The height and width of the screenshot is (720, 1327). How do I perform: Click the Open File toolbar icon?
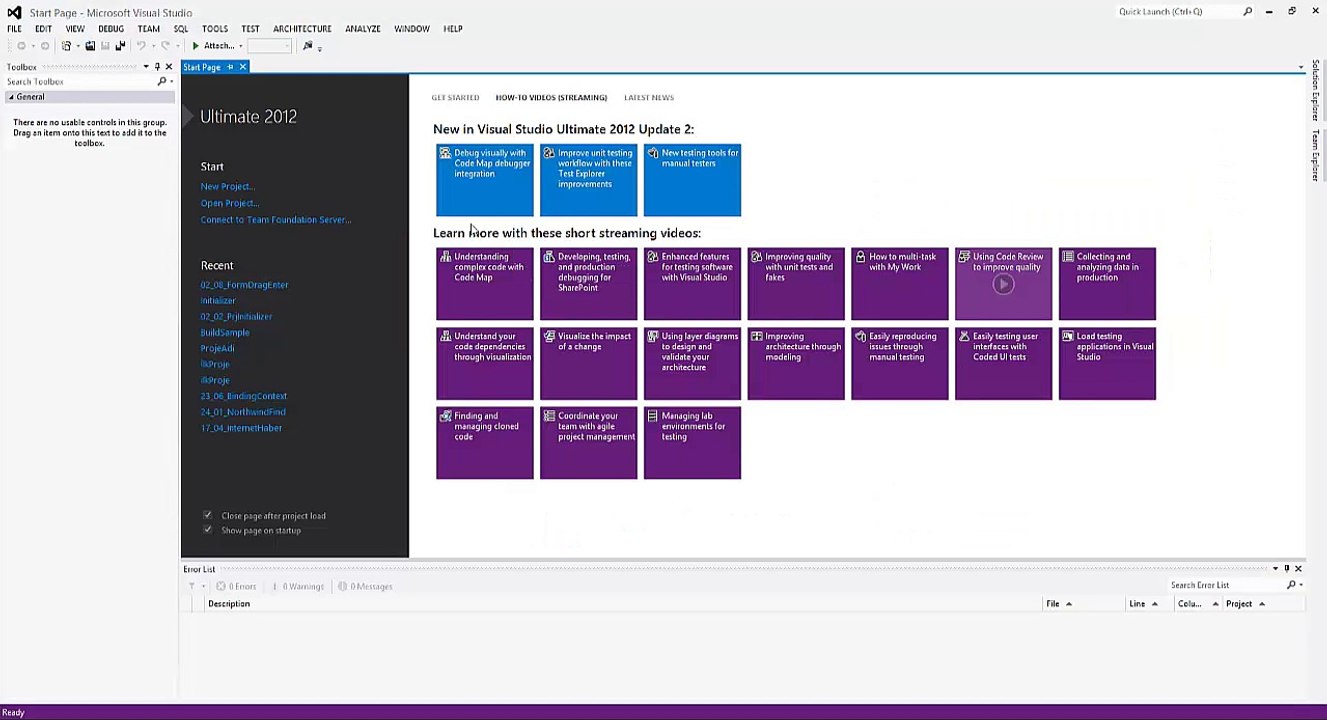[x=90, y=46]
